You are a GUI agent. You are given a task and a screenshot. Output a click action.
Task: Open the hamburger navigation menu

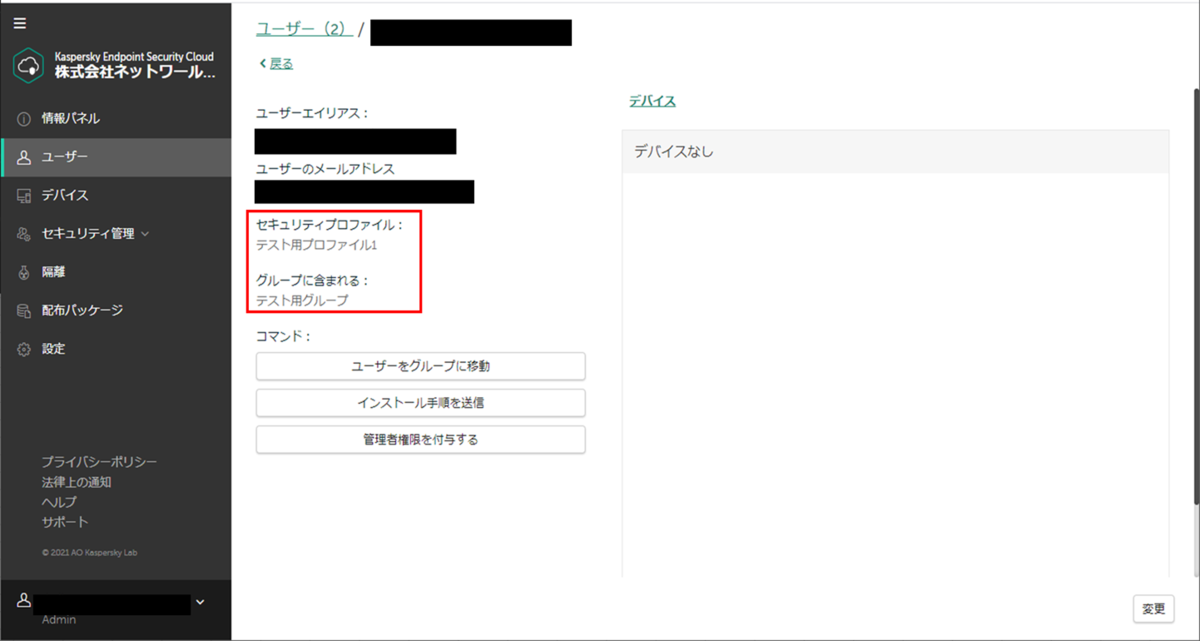pyautogui.click(x=19, y=22)
